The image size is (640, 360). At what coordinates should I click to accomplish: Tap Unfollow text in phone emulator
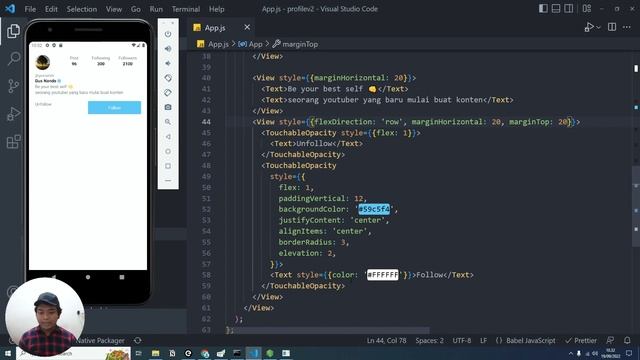(x=44, y=104)
